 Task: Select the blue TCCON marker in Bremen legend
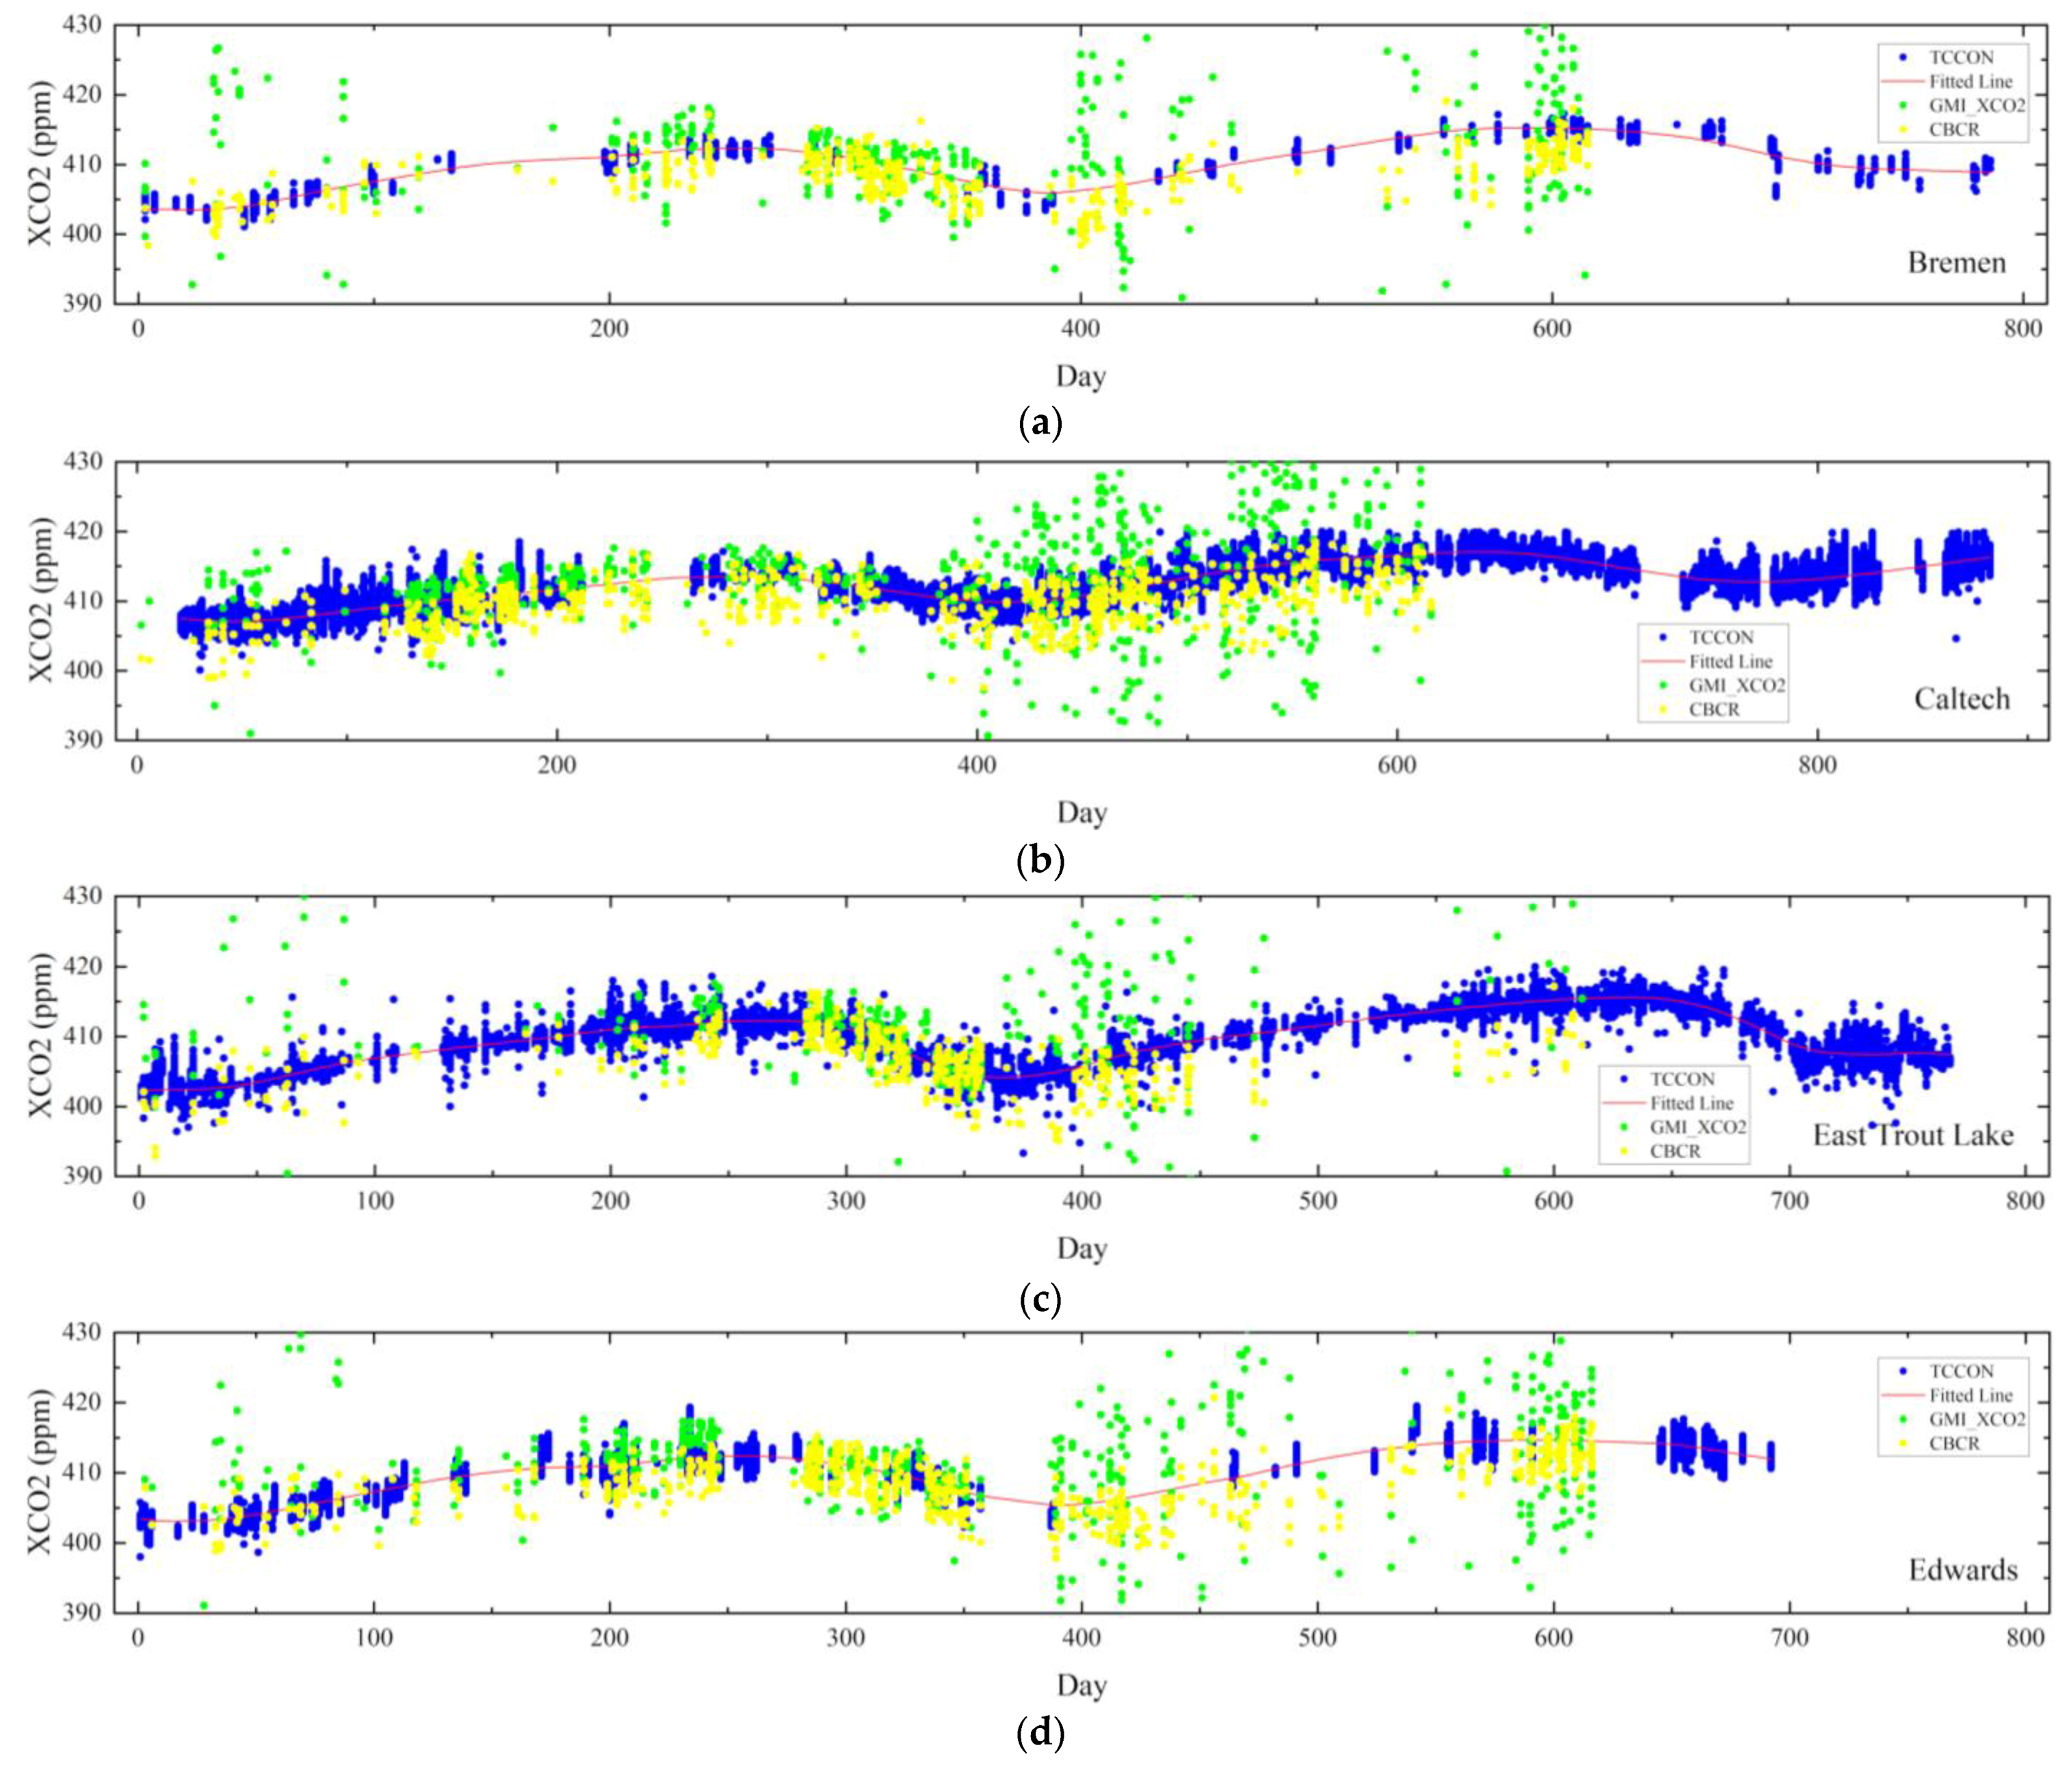click(1903, 57)
